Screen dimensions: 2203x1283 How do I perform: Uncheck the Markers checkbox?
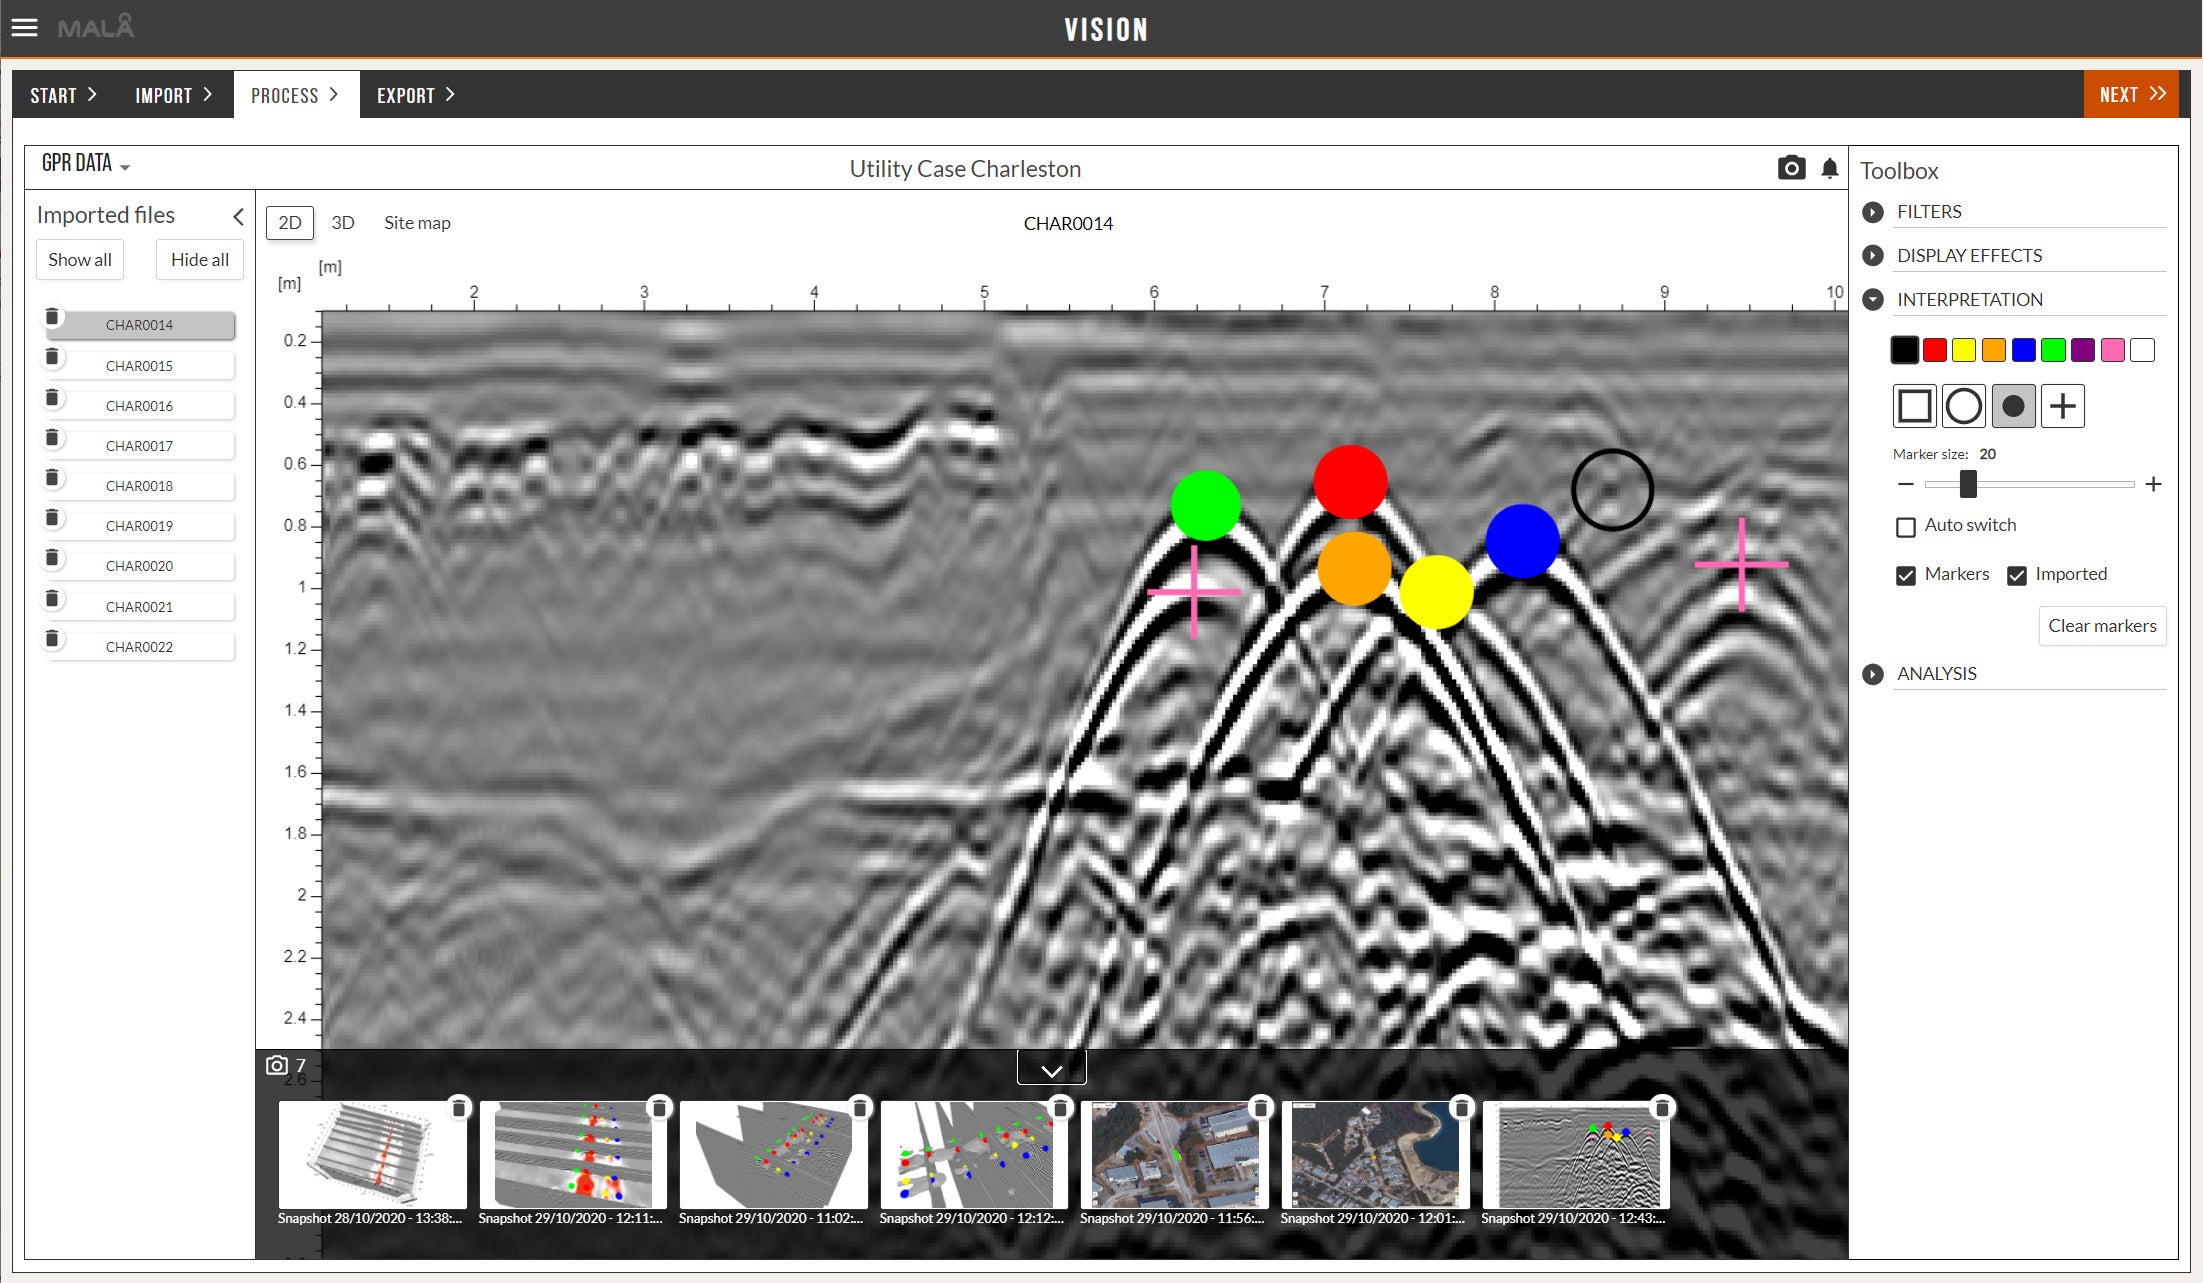tap(1906, 575)
